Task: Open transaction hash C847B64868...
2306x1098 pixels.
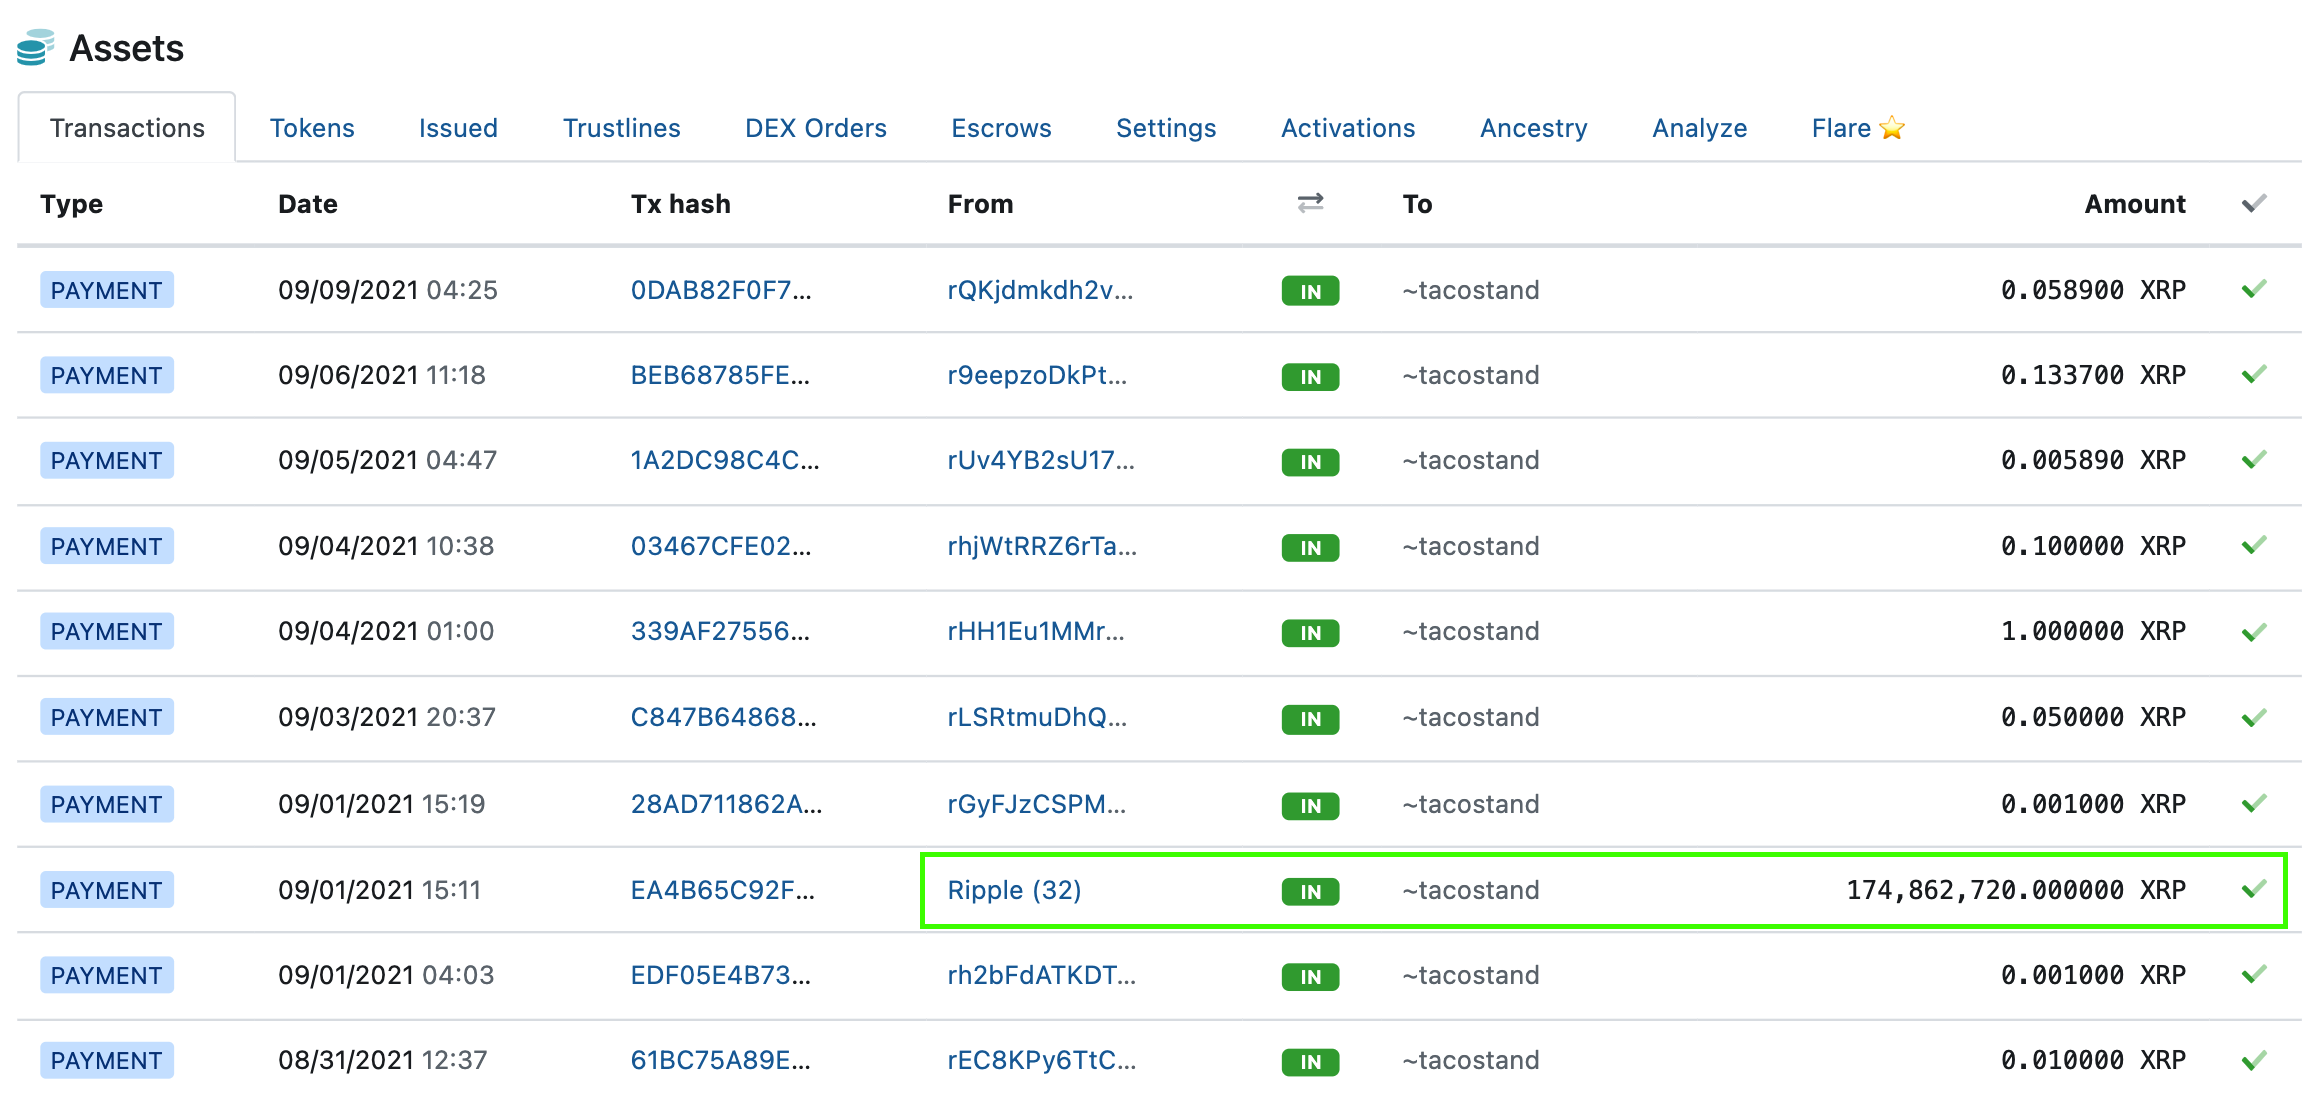Action: (x=723, y=717)
